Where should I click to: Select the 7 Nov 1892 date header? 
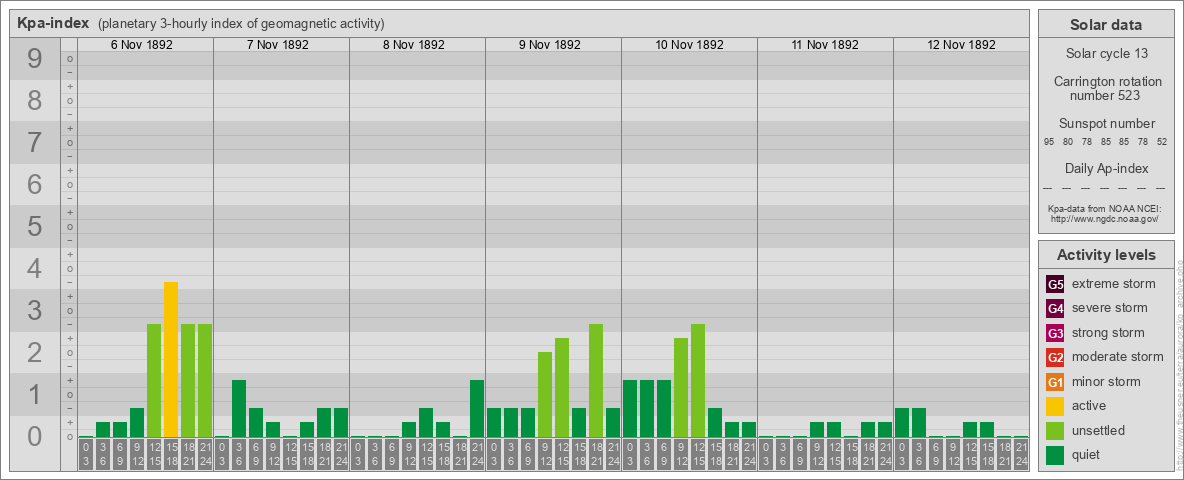(x=278, y=45)
